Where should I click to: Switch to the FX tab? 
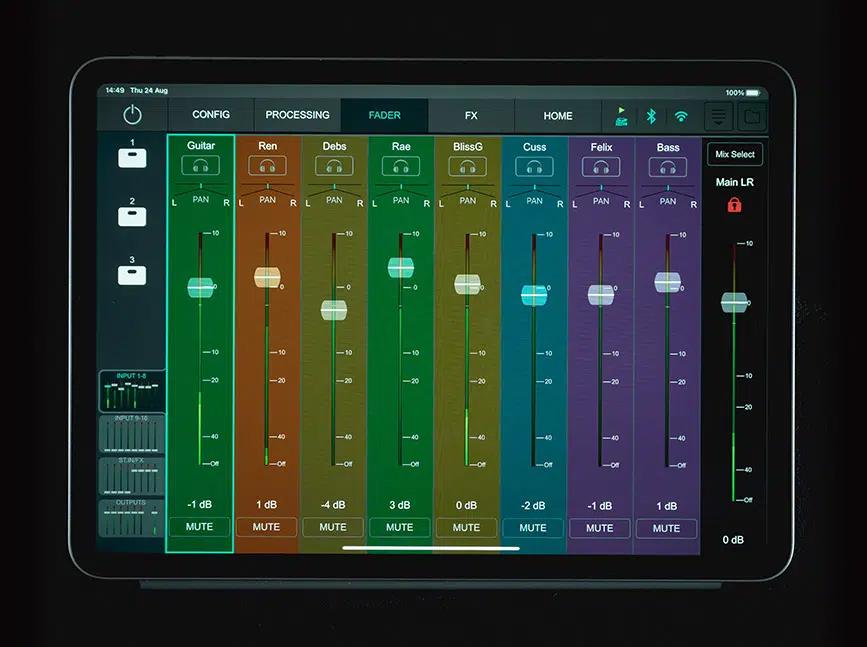470,114
